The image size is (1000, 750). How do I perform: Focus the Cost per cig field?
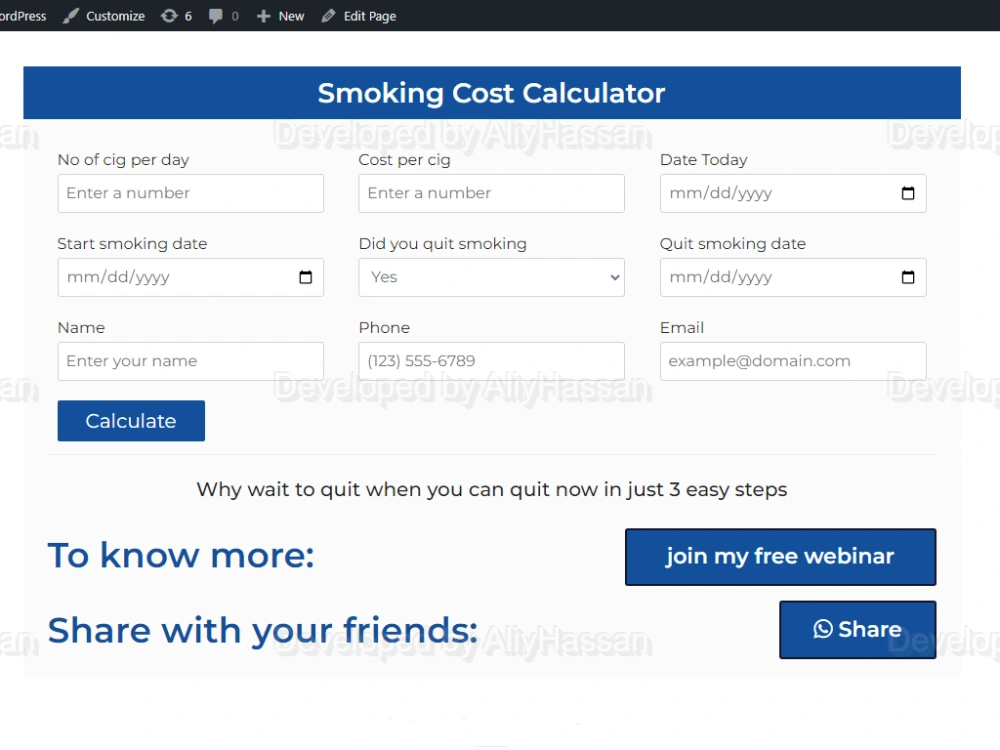point(491,193)
